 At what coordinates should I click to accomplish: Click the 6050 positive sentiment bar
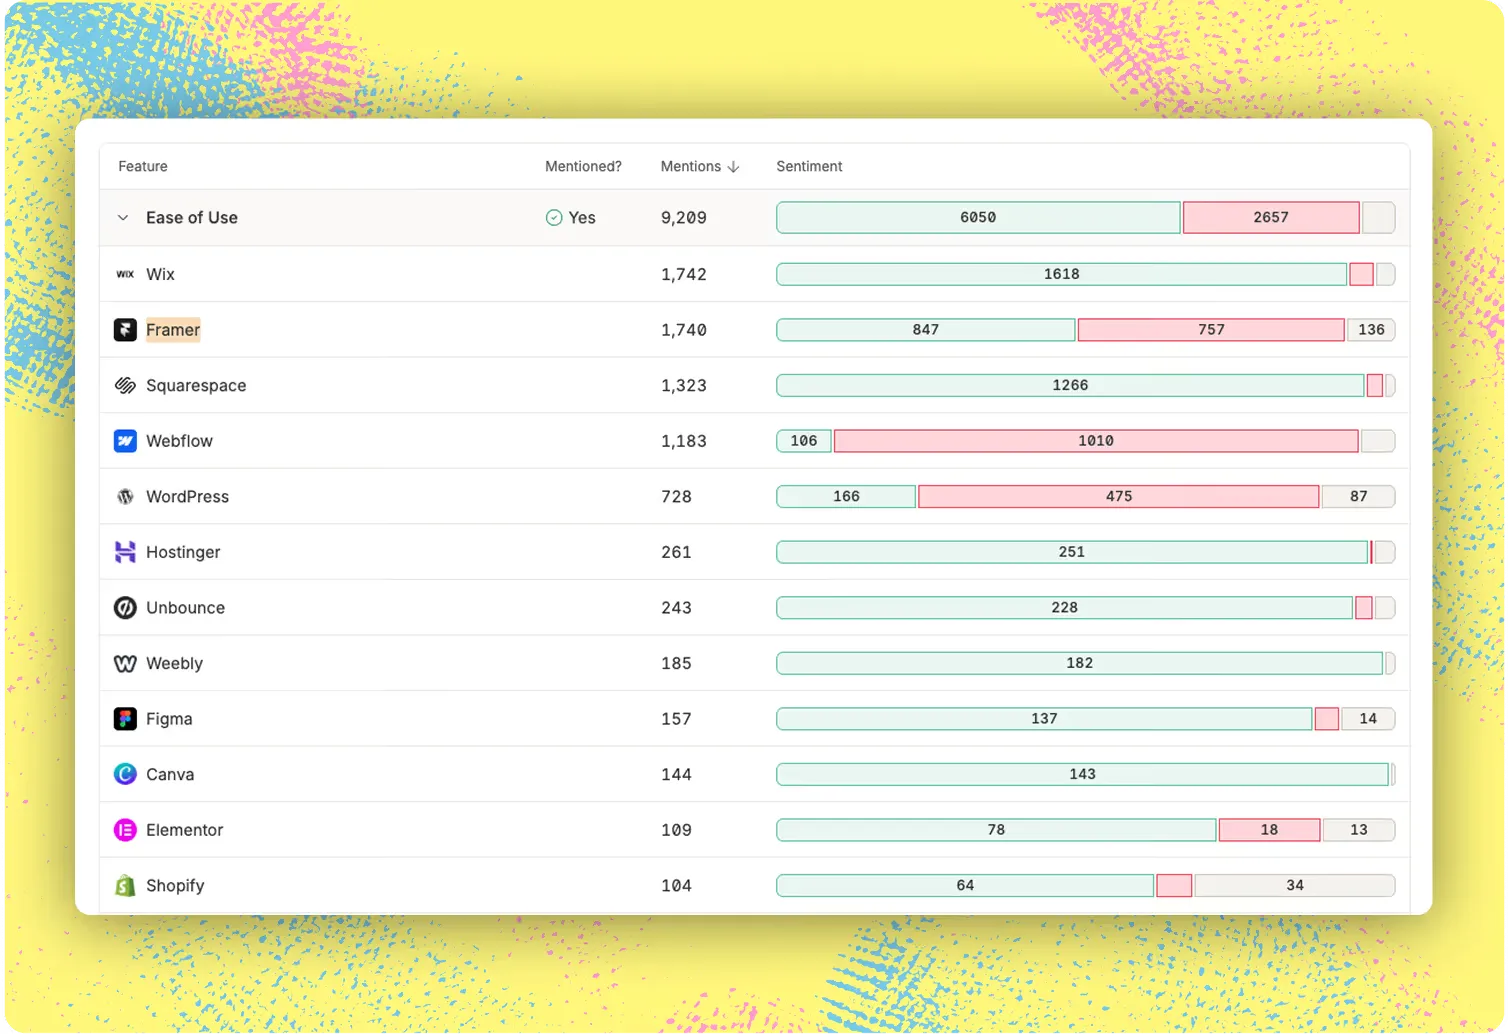(978, 218)
